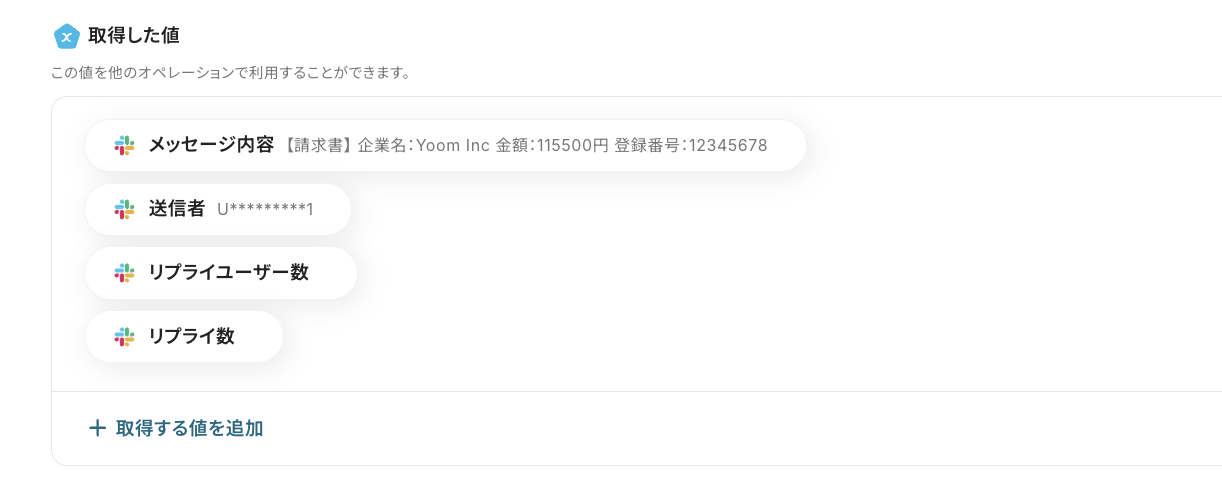Choose the リプライユーザー数 chip label
Screen dimensions: 1222x502
228,273
